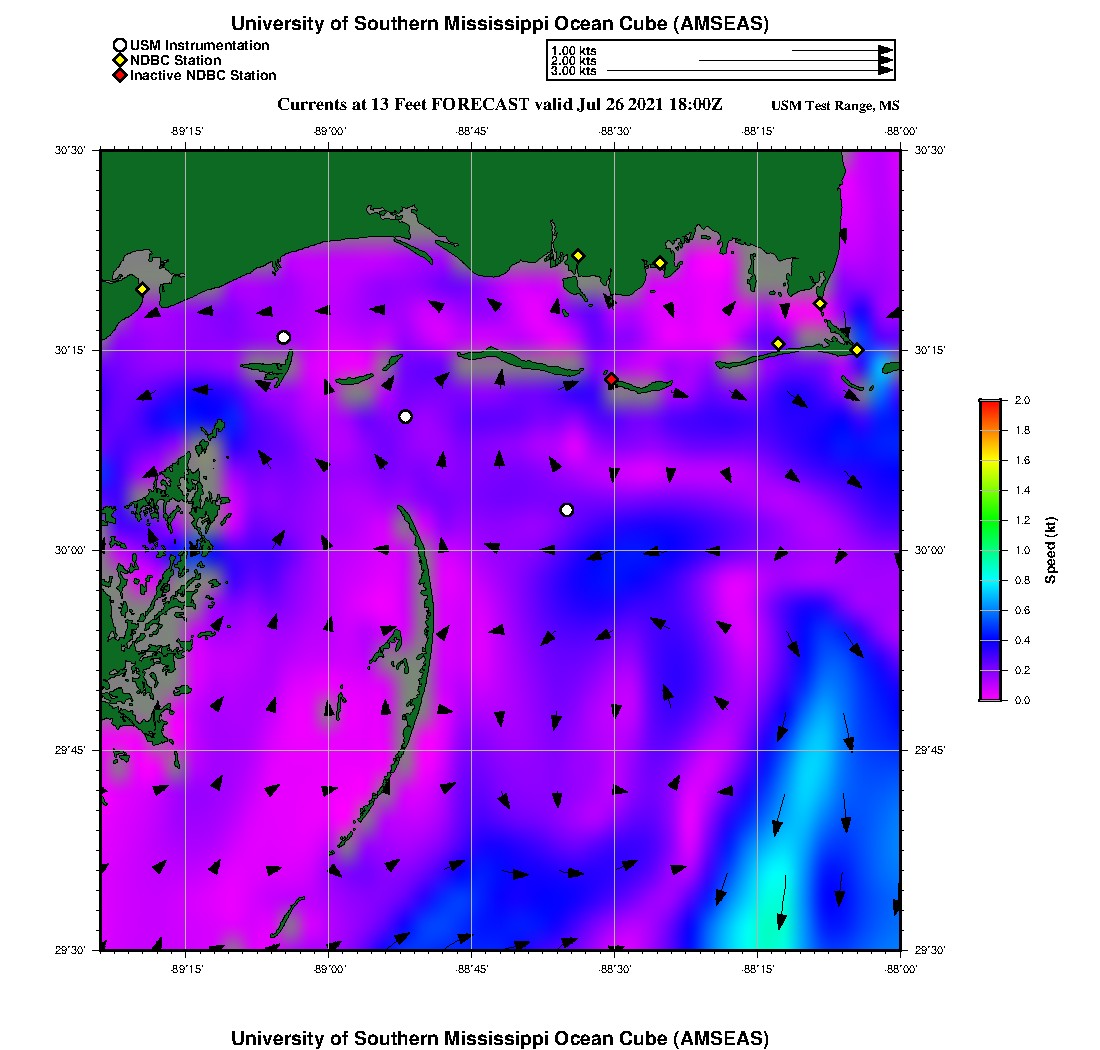Image resolution: width=1100 pixels, height=1050 pixels.
Task: Click the bottom AMSEAS Ocean Cube title
Action: coord(500,1037)
